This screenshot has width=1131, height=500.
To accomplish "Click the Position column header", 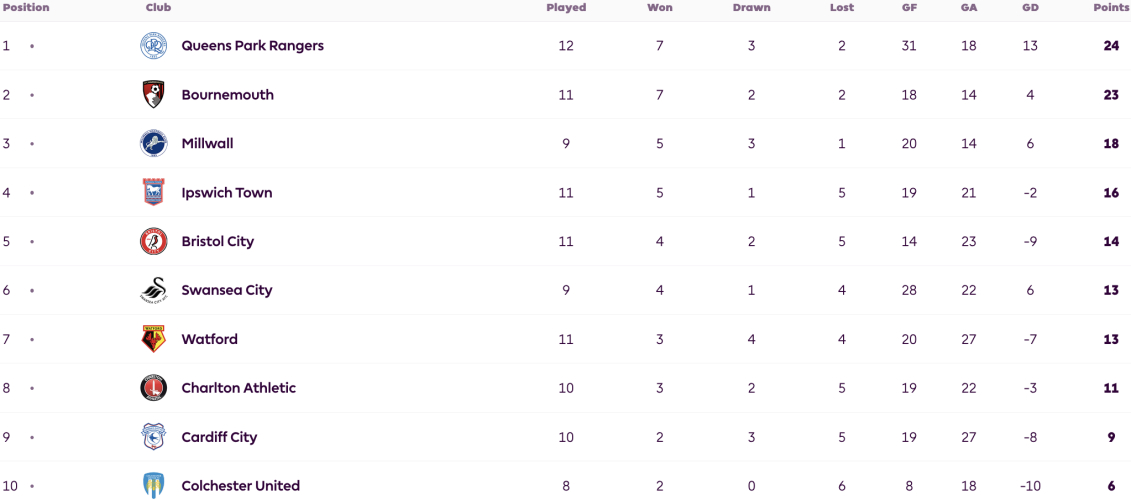I will (26, 8).
